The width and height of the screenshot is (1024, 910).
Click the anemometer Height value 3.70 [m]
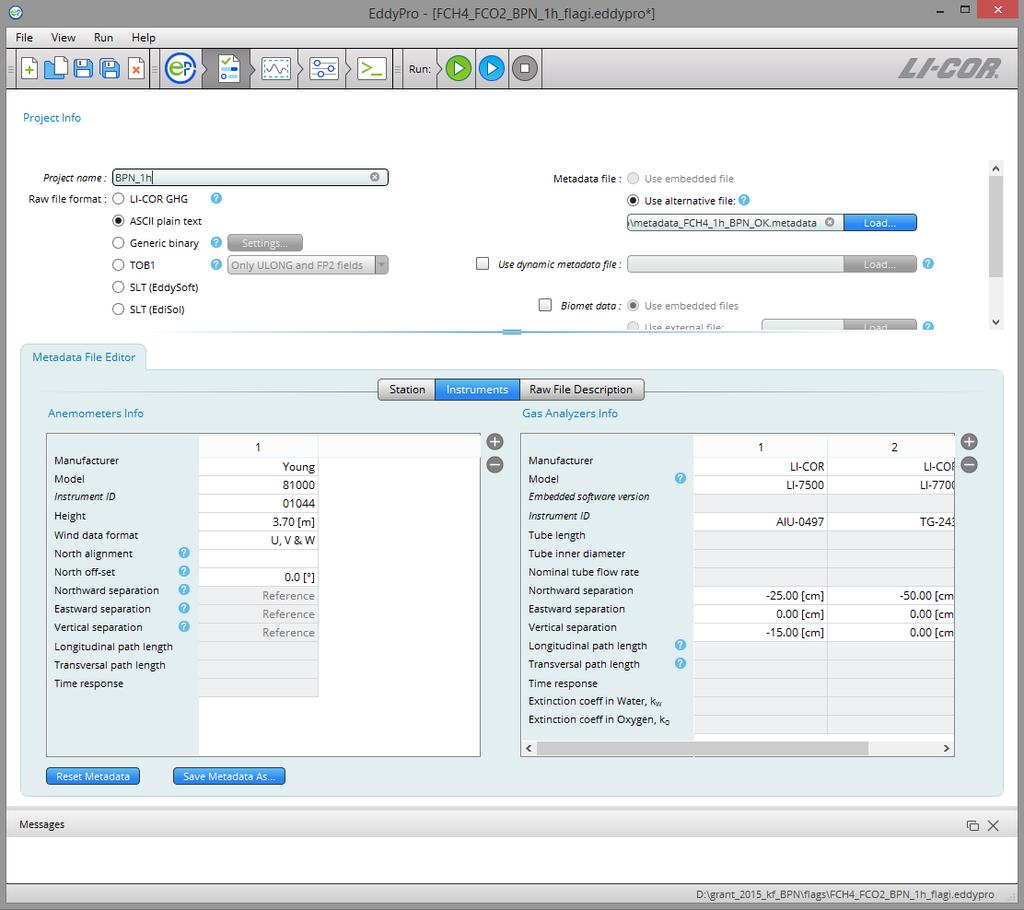tap(258, 522)
